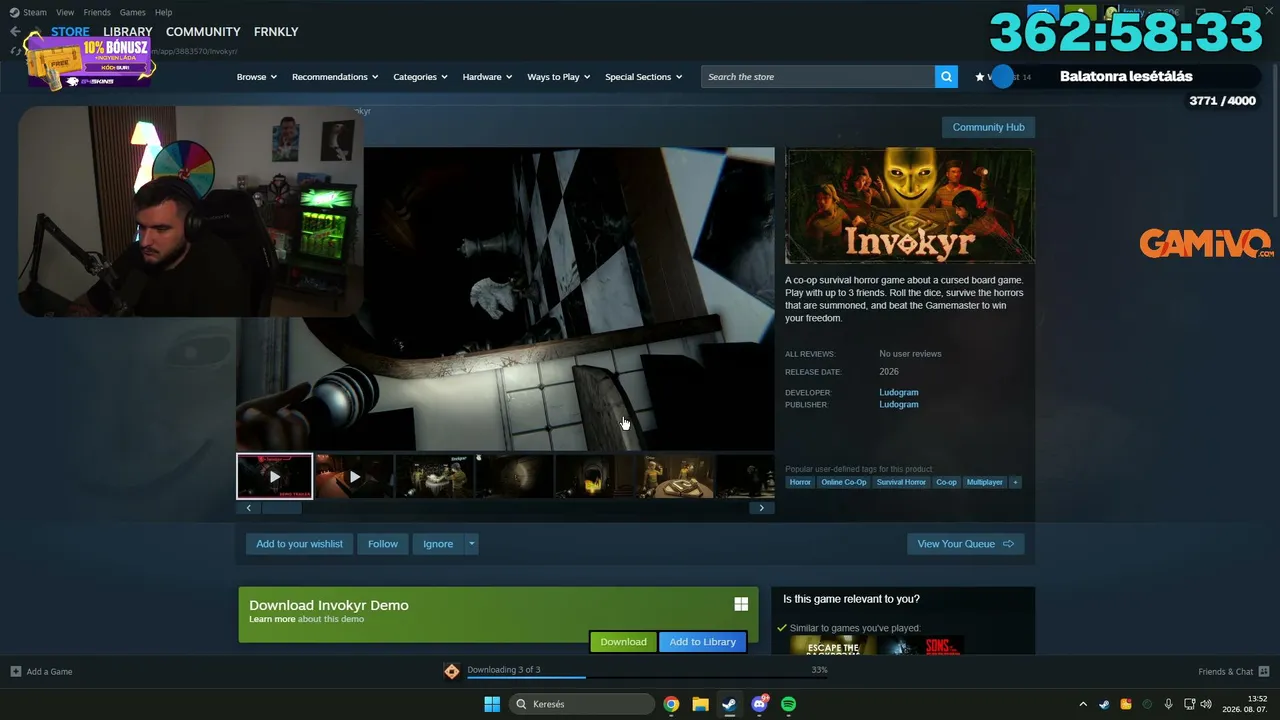Switch to the LIBRARY tab
1280x720 pixels.
pyautogui.click(x=128, y=32)
